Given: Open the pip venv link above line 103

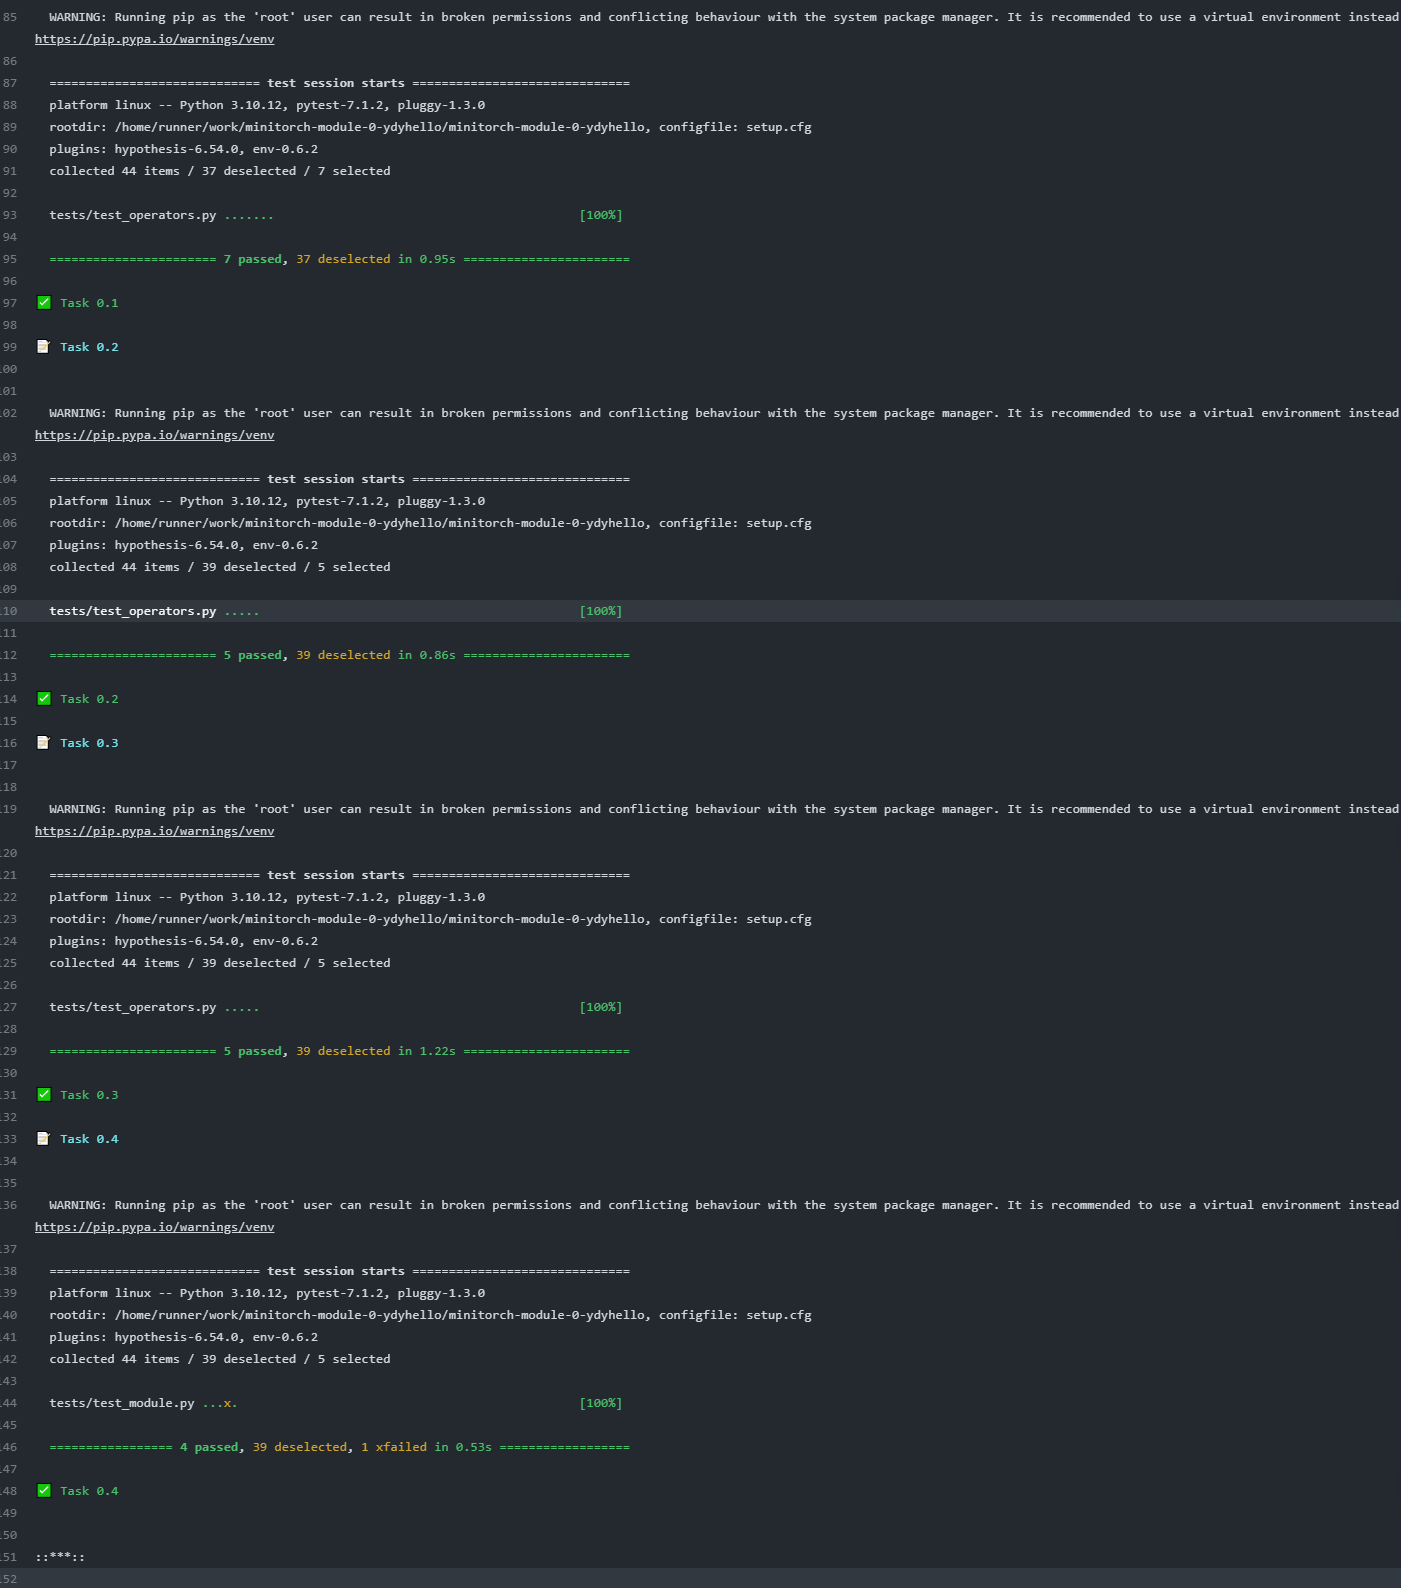Looking at the screenshot, I should tap(154, 435).
